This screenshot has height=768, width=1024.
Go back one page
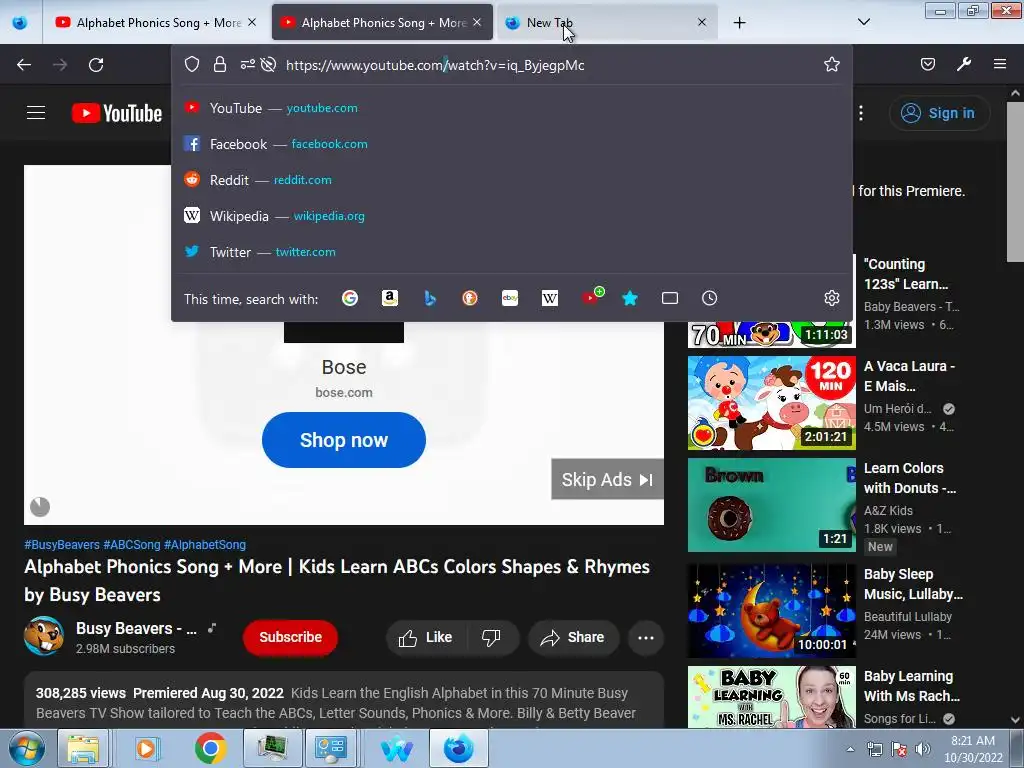(x=24, y=65)
